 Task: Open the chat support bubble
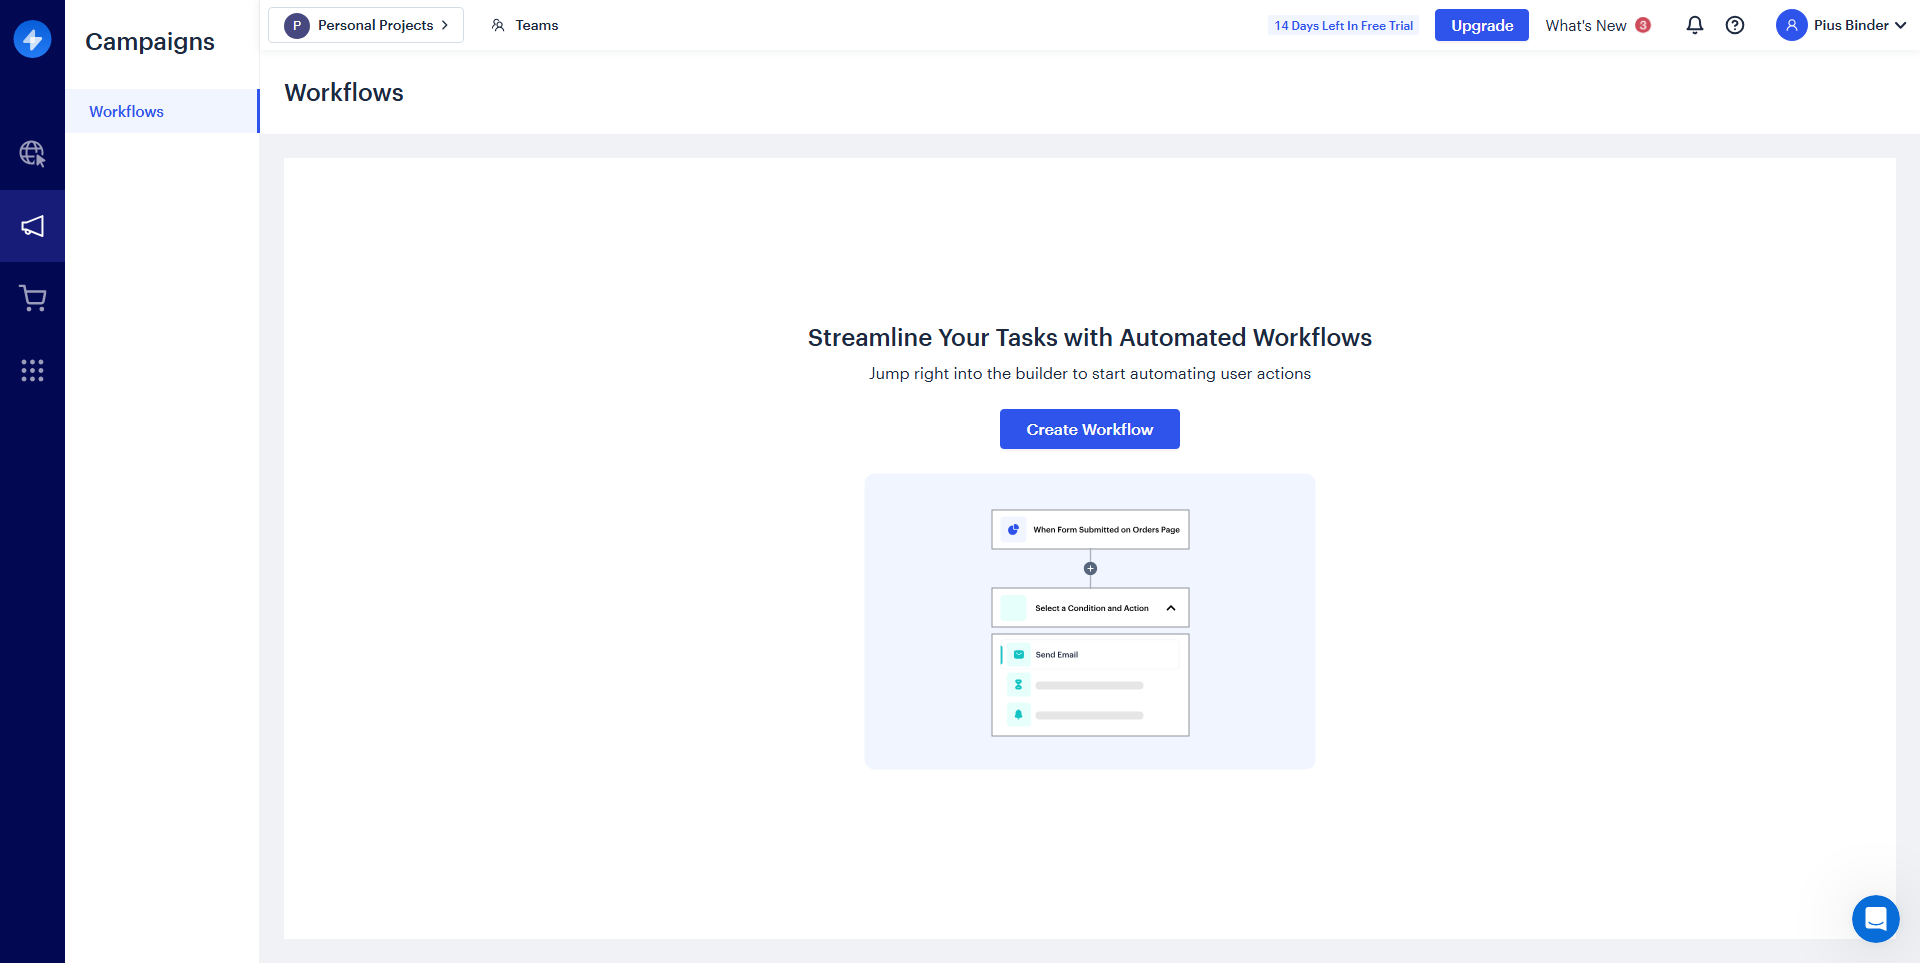click(1875, 918)
